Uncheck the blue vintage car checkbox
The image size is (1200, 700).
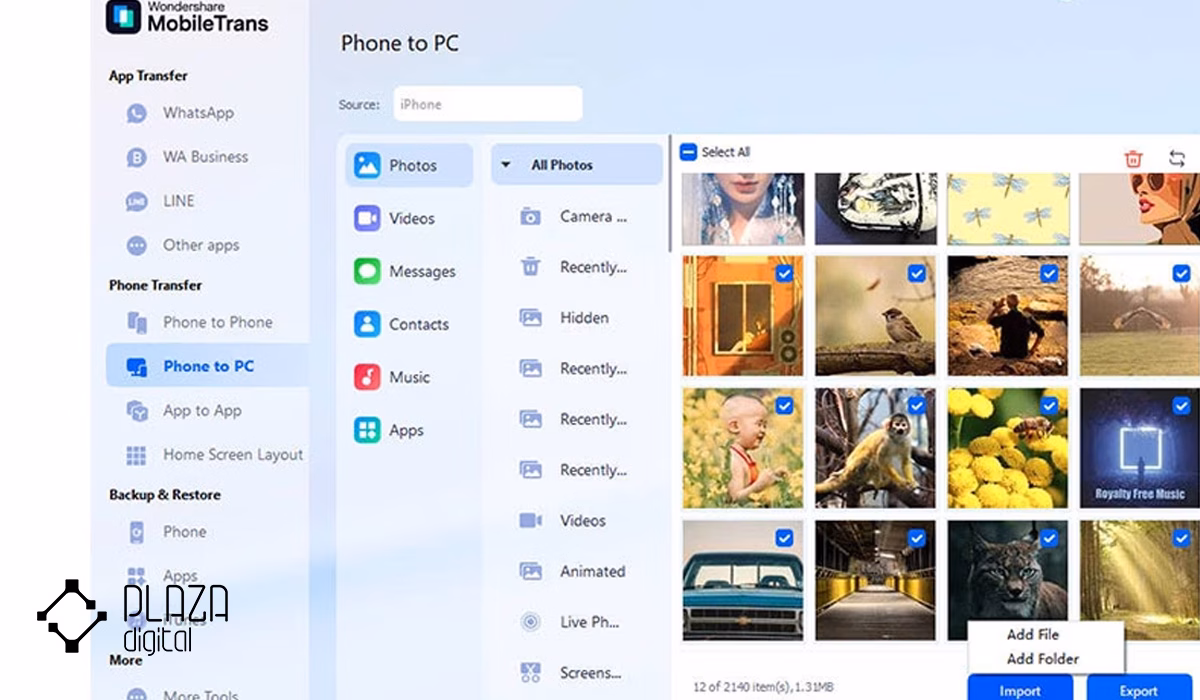tap(784, 538)
